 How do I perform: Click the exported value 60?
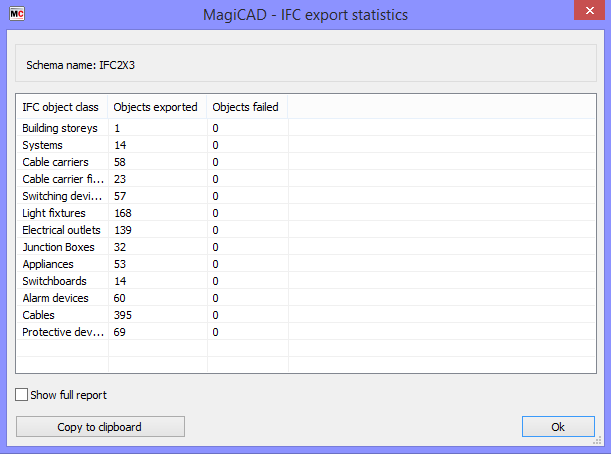click(x=120, y=298)
